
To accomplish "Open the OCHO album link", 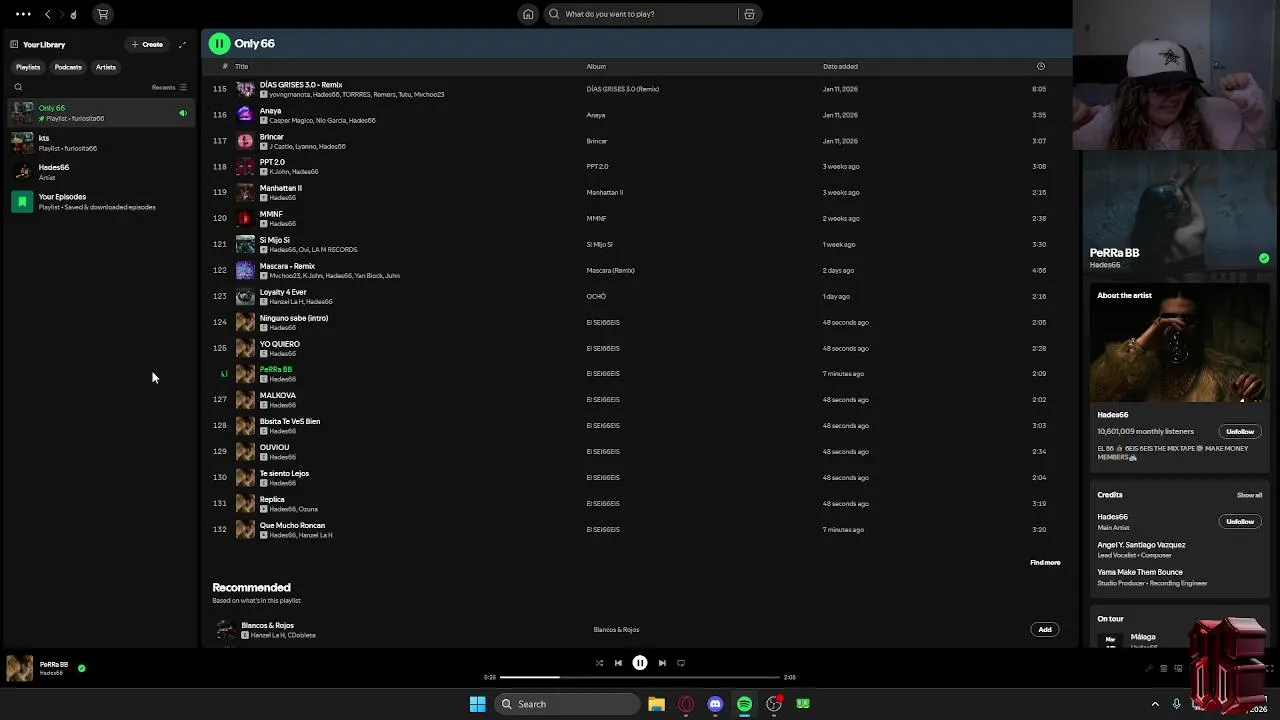I will click(x=596, y=297).
